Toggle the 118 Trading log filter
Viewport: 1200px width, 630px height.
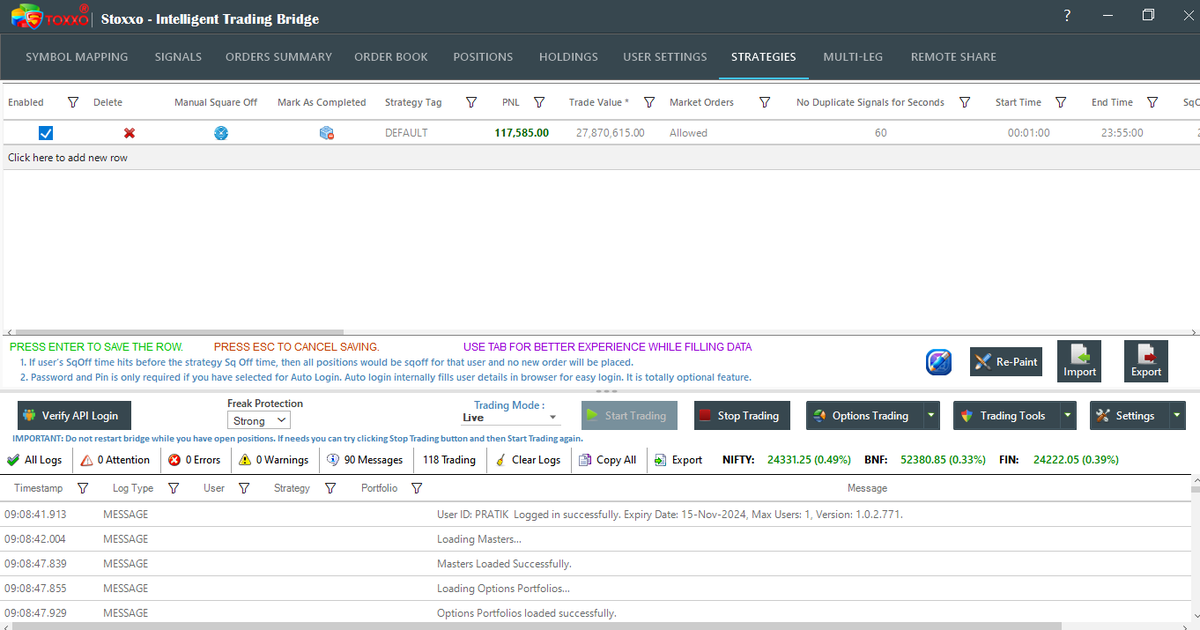(449, 460)
